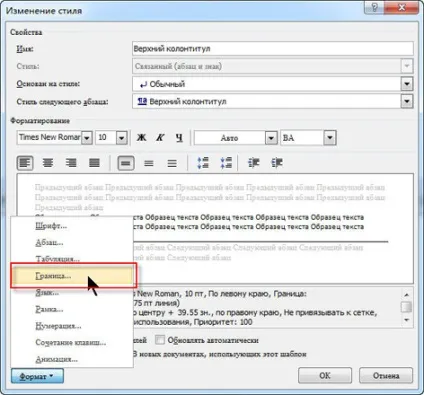This screenshot has width=424, height=395.
Task: Choose Табуляция... from the Format menu
Action: [x=72, y=259]
